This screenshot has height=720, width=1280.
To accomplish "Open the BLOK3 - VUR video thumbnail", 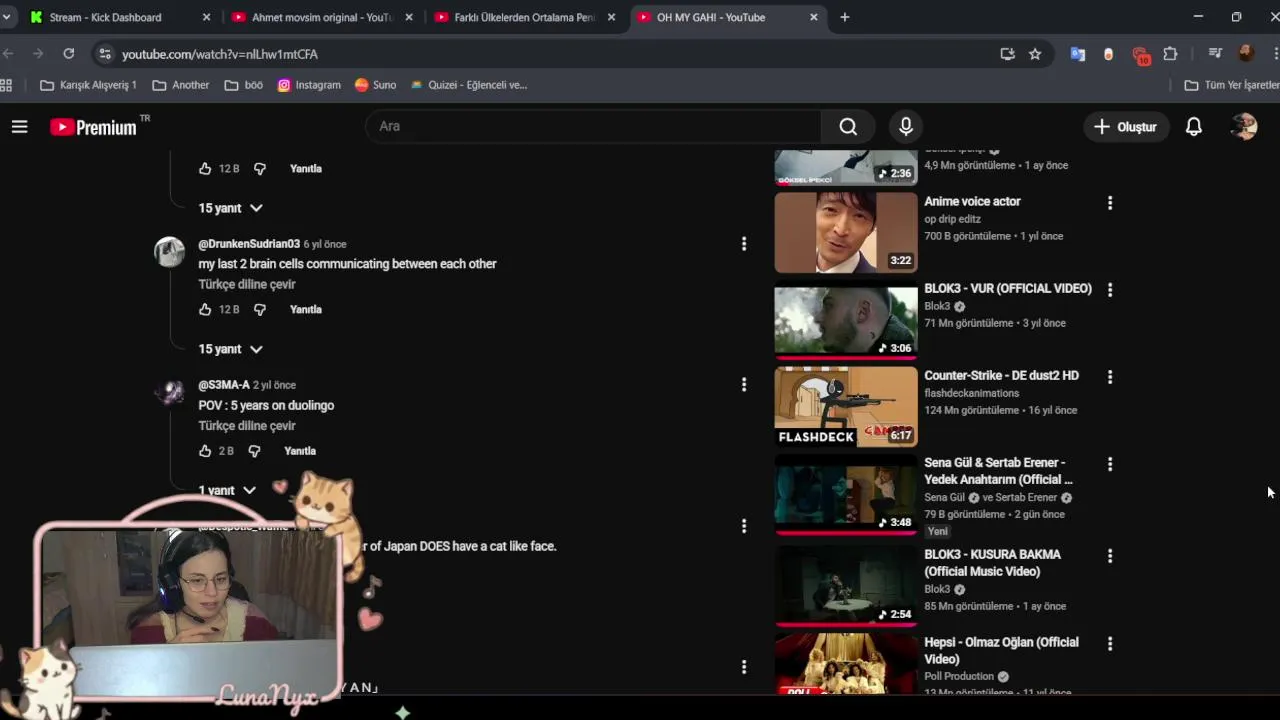I will (x=846, y=320).
